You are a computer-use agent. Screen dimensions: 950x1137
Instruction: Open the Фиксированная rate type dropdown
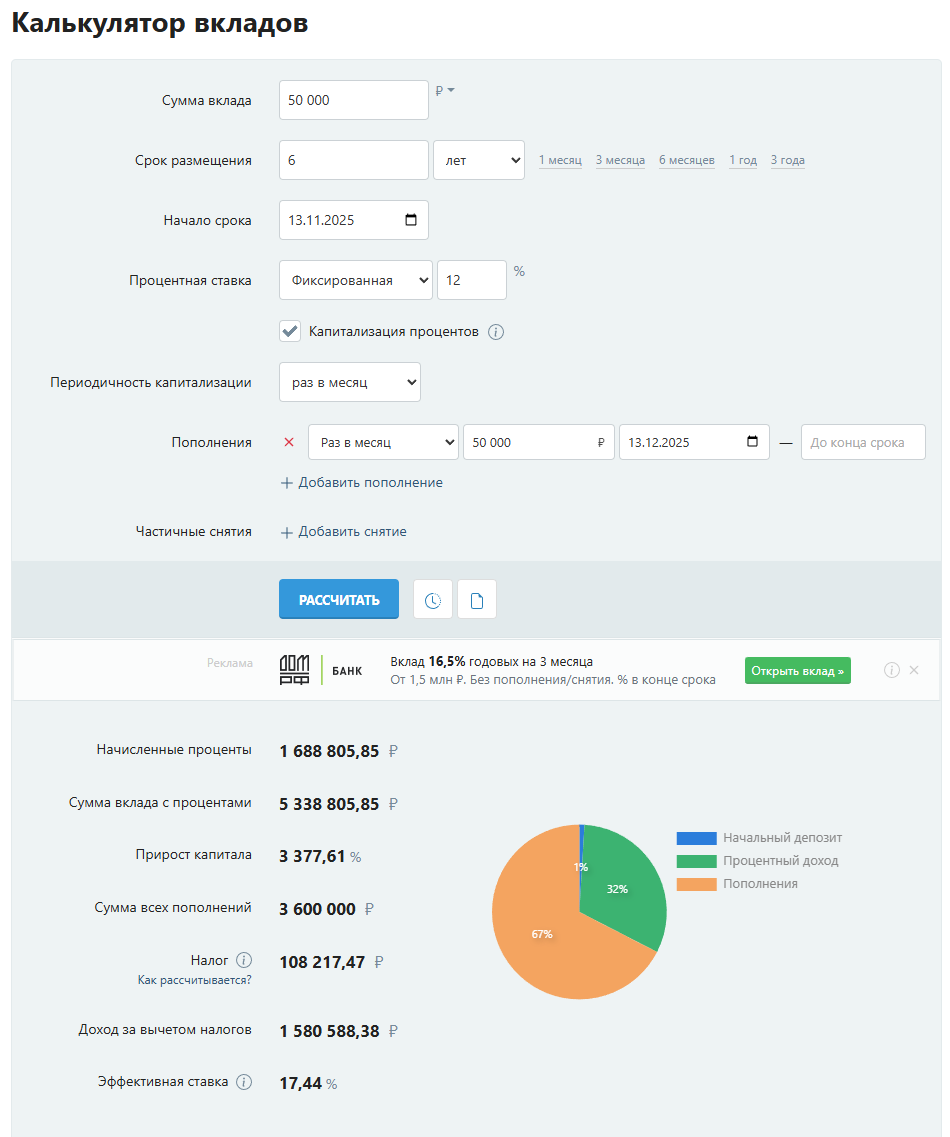(x=355, y=280)
